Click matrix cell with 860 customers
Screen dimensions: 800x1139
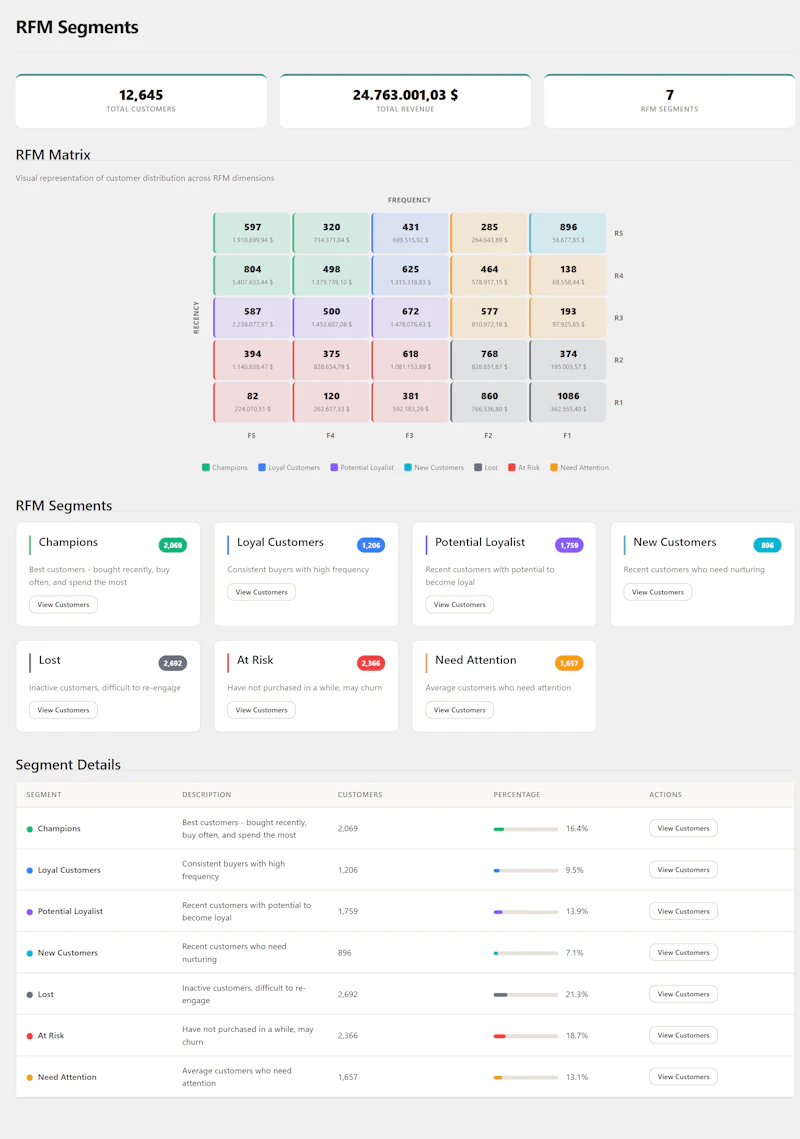click(489, 402)
